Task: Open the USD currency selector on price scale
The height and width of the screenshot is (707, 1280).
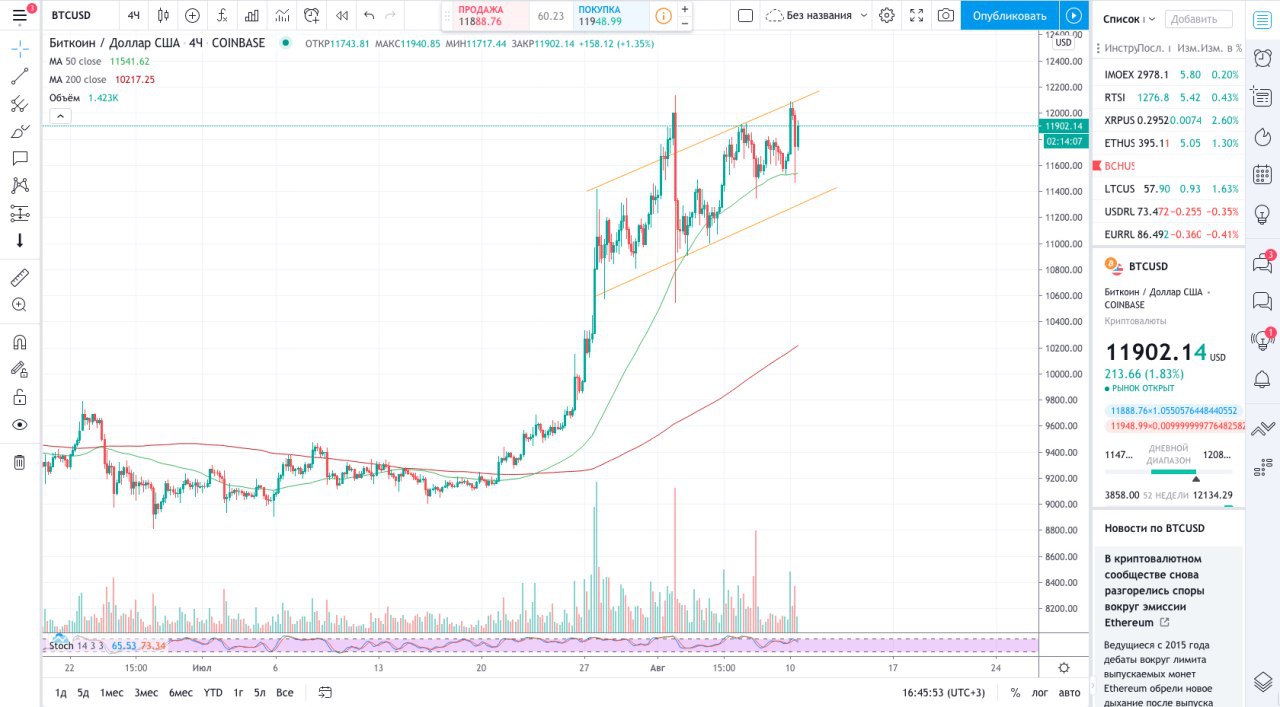Action: (1063, 42)
